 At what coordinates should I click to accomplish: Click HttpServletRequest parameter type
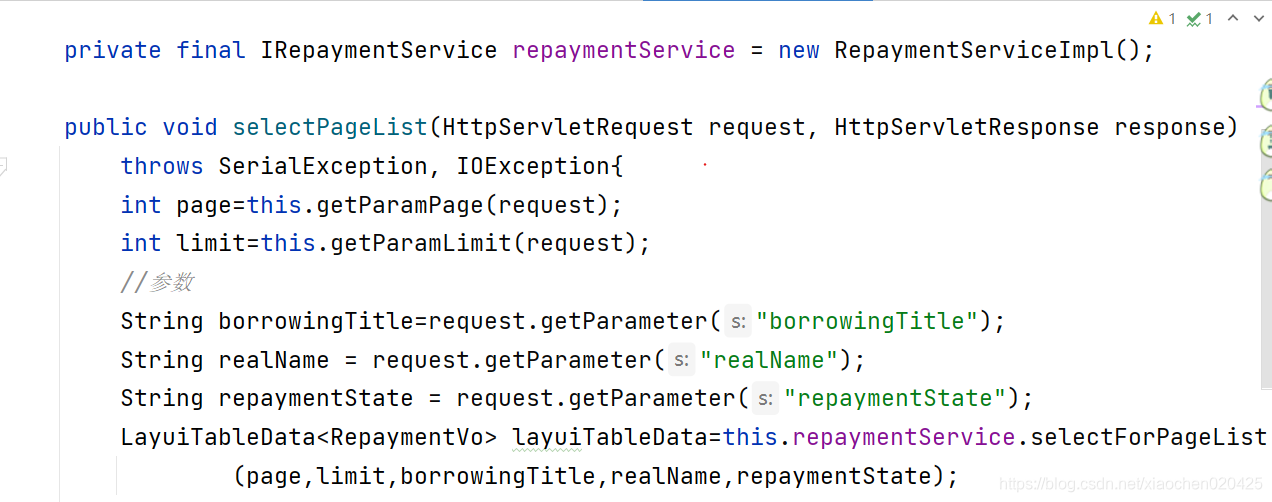click(568, 127)
